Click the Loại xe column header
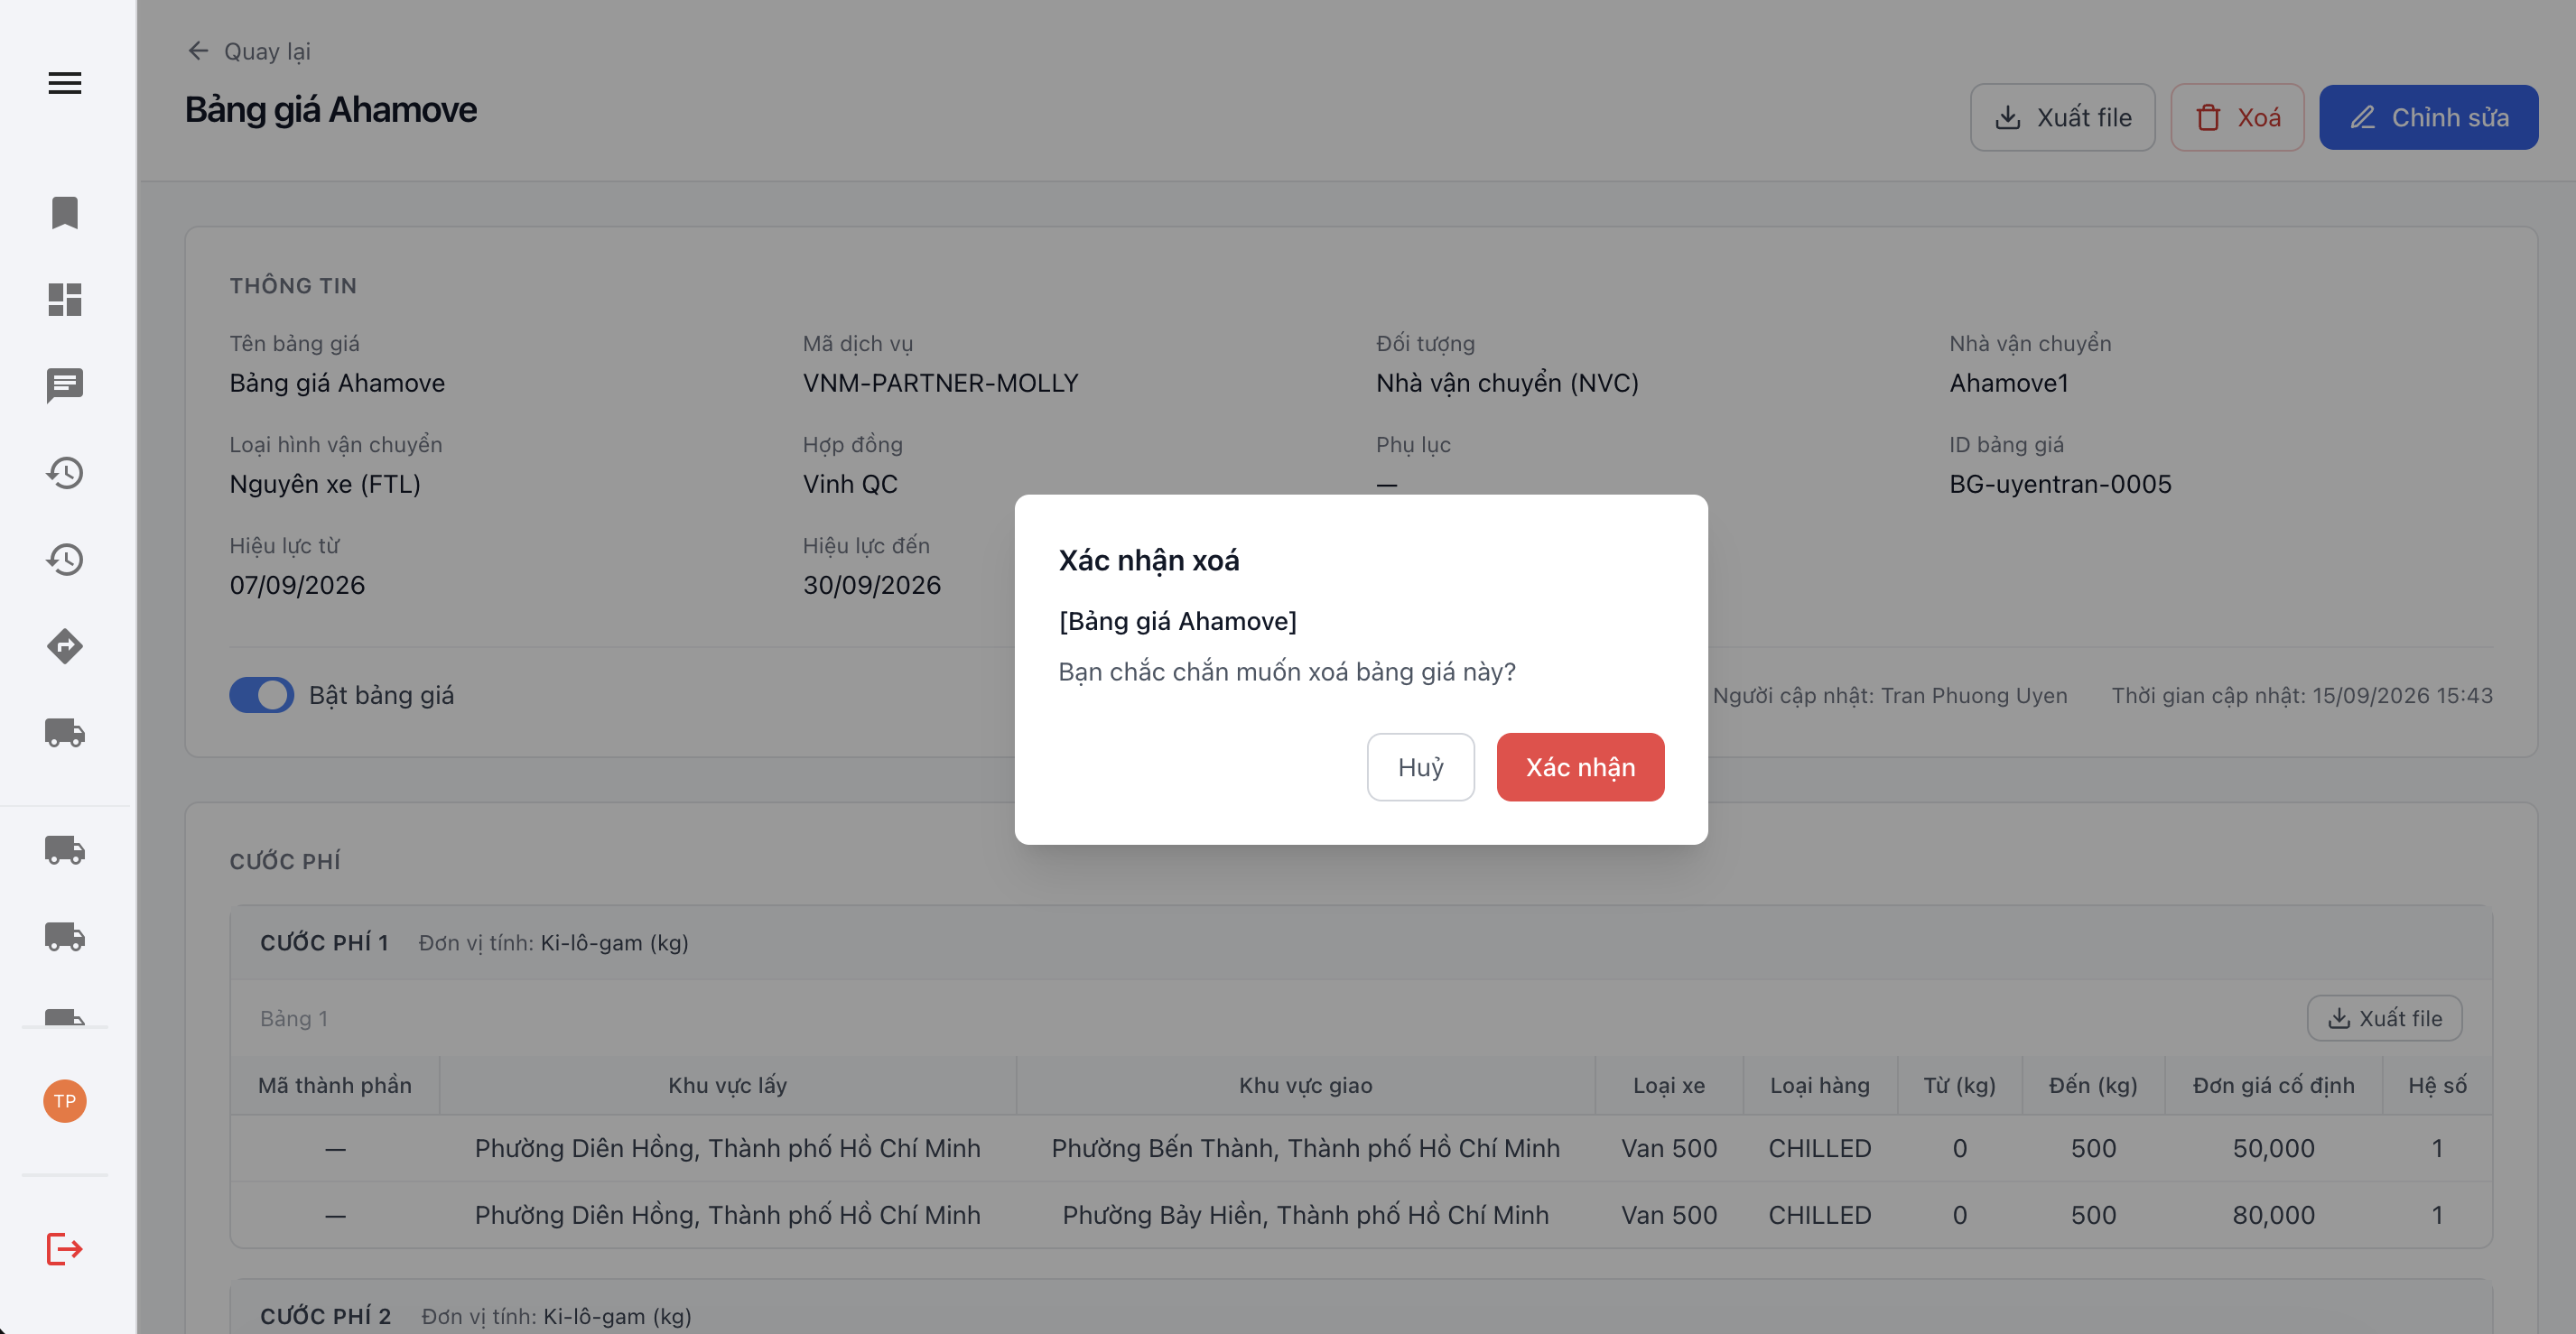 (1668, 1085)
